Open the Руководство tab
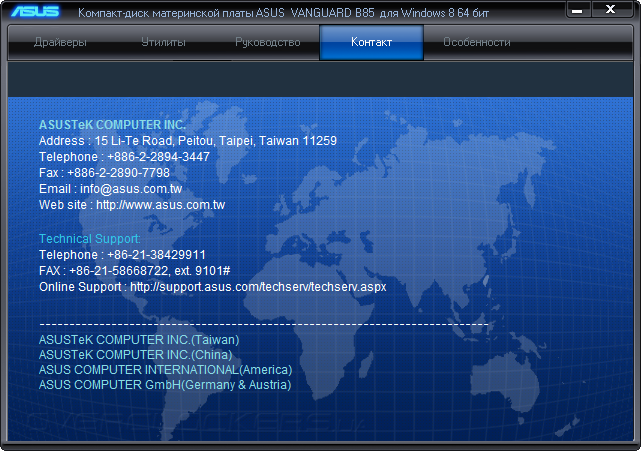Image resolution: width=641 pixels, height=451 pixels. pyautogui.click(x=267, y=42)
